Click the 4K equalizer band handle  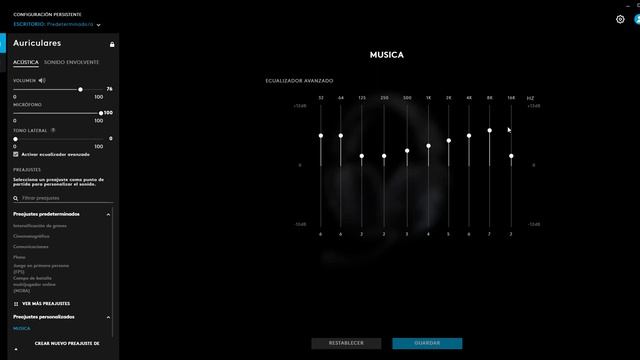tap(469, 136)
